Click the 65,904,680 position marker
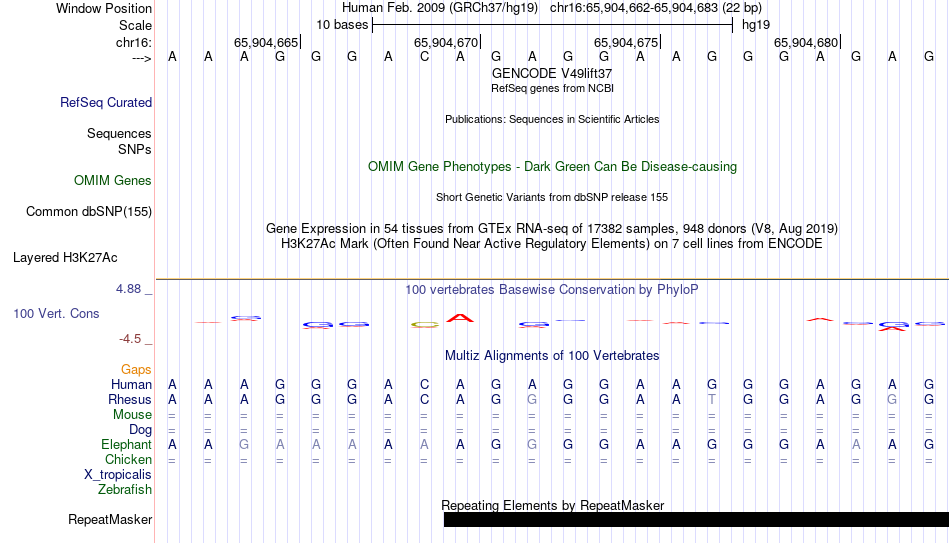Screen dimensions: 950x543 click(806, 42)
